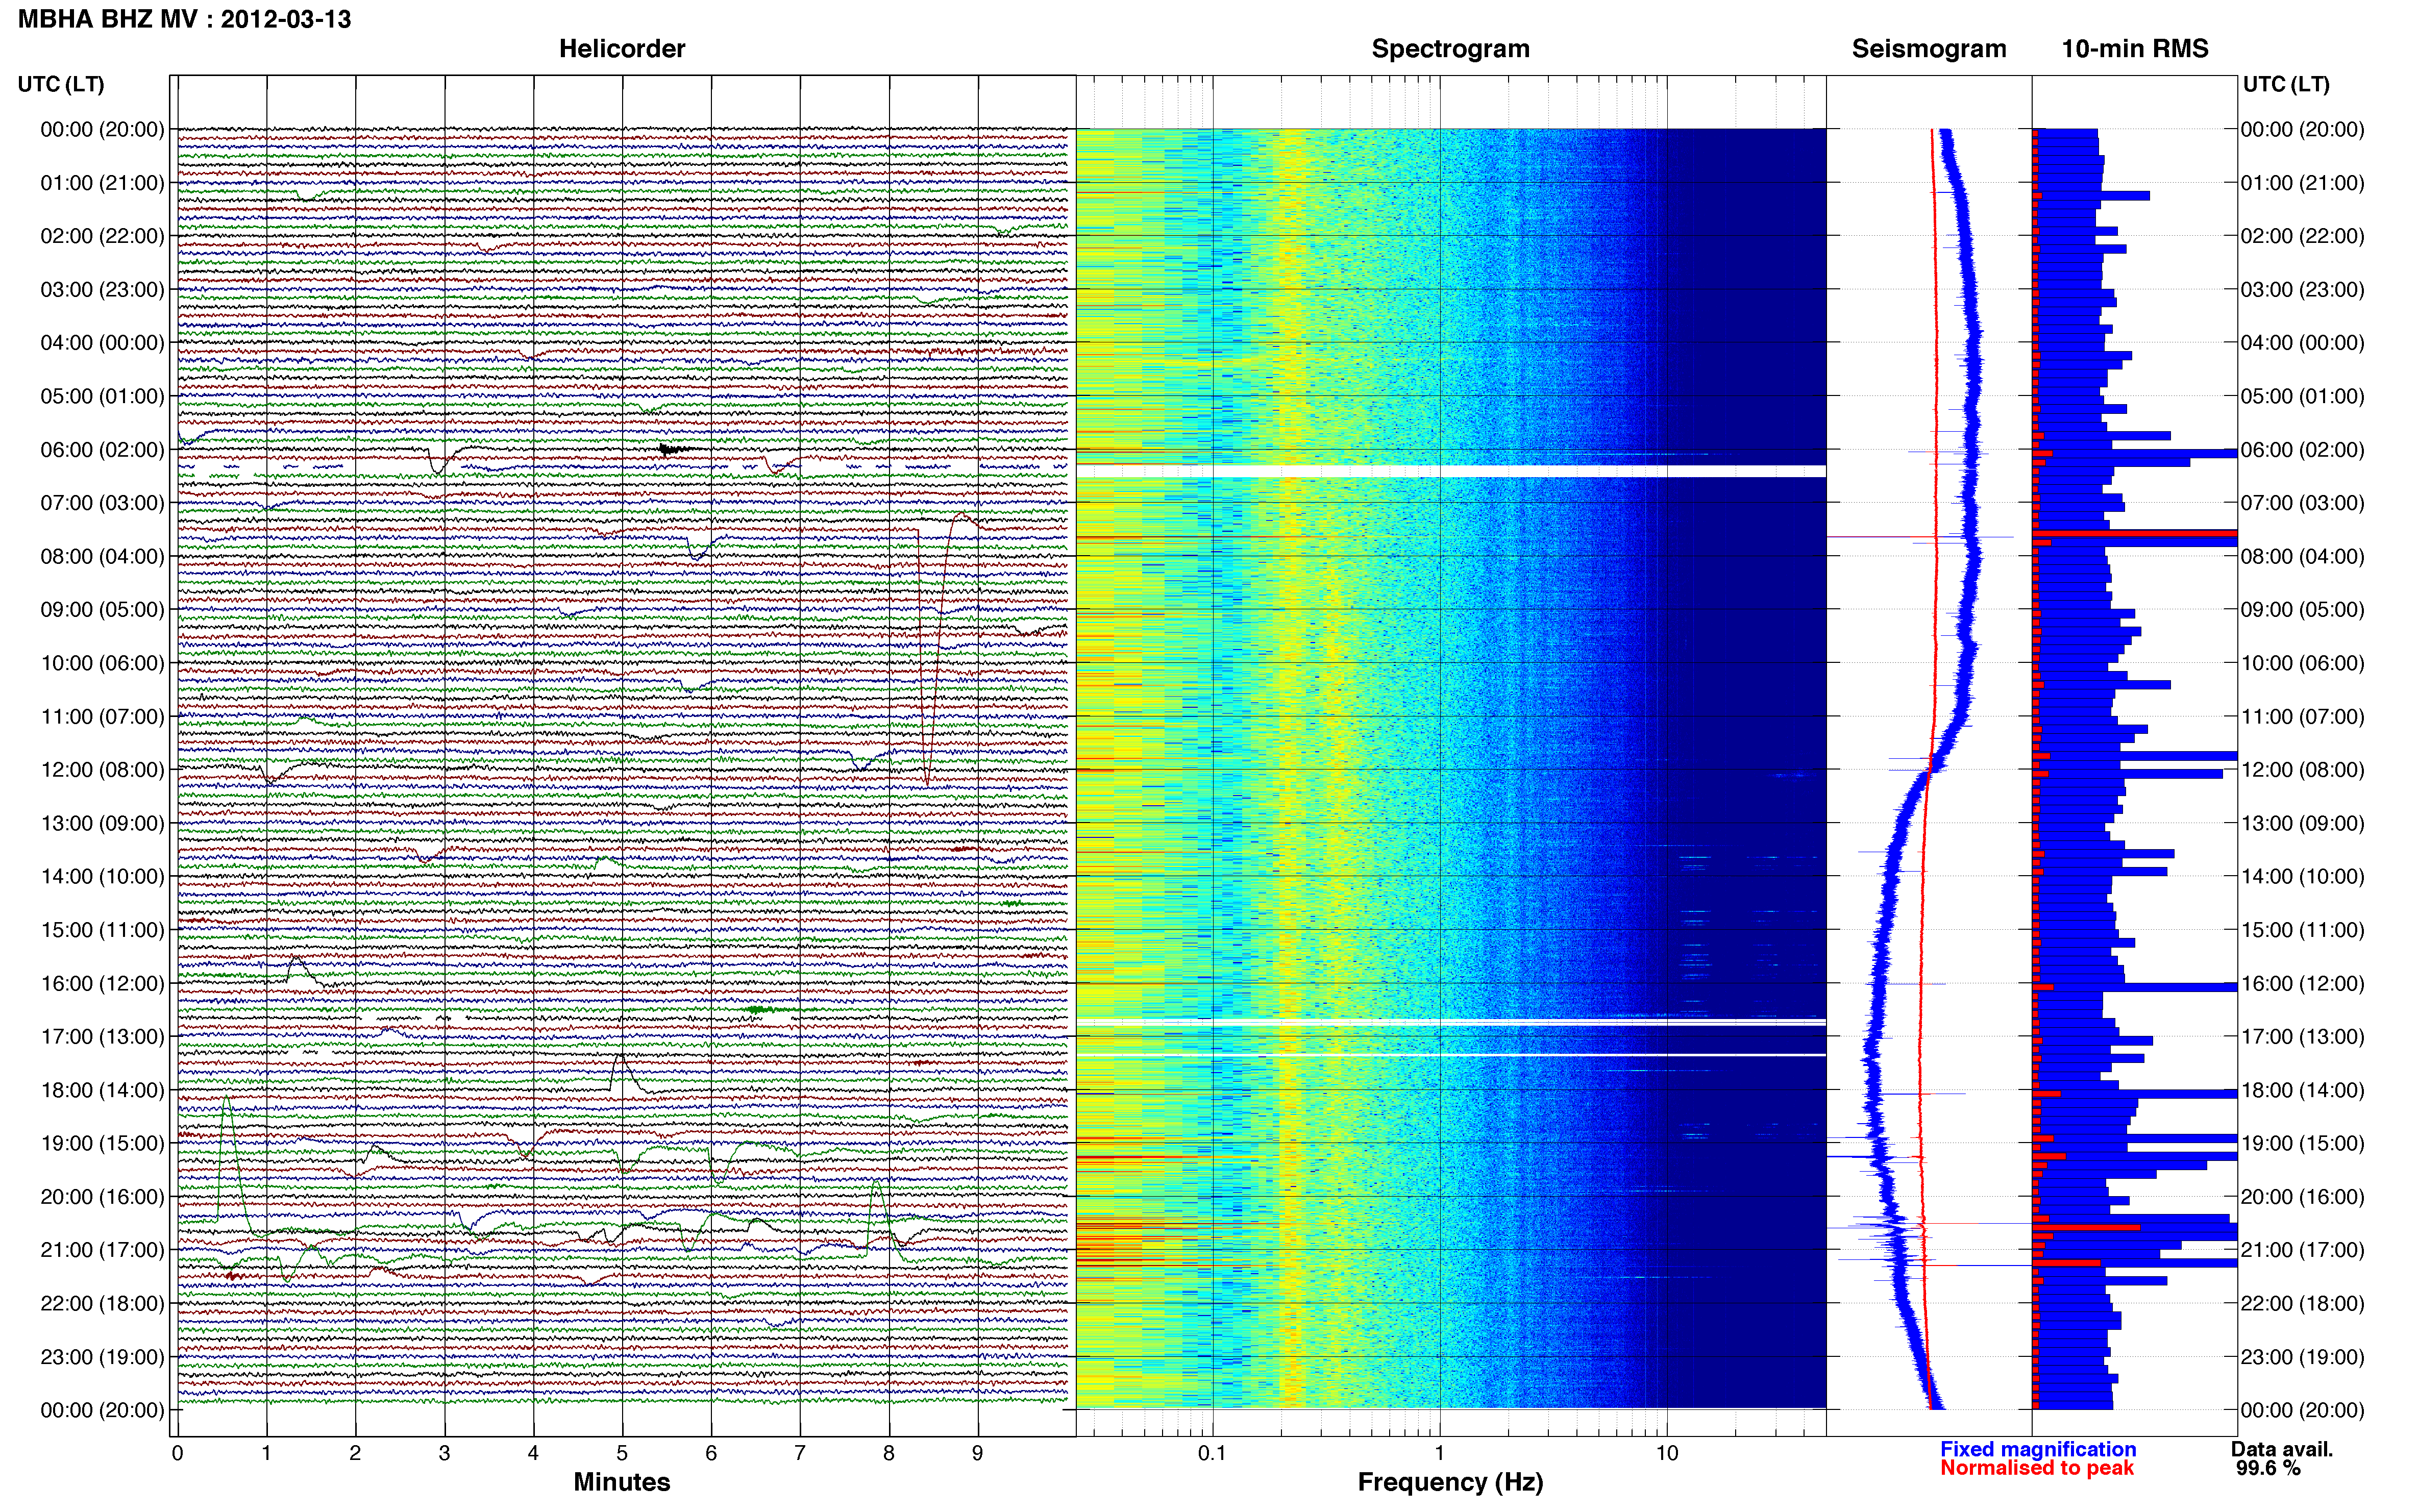This screenshot has height=1512, width=2419.
Task: Select the "0.1" frequency tick label
Action: pos(1212,1454)
